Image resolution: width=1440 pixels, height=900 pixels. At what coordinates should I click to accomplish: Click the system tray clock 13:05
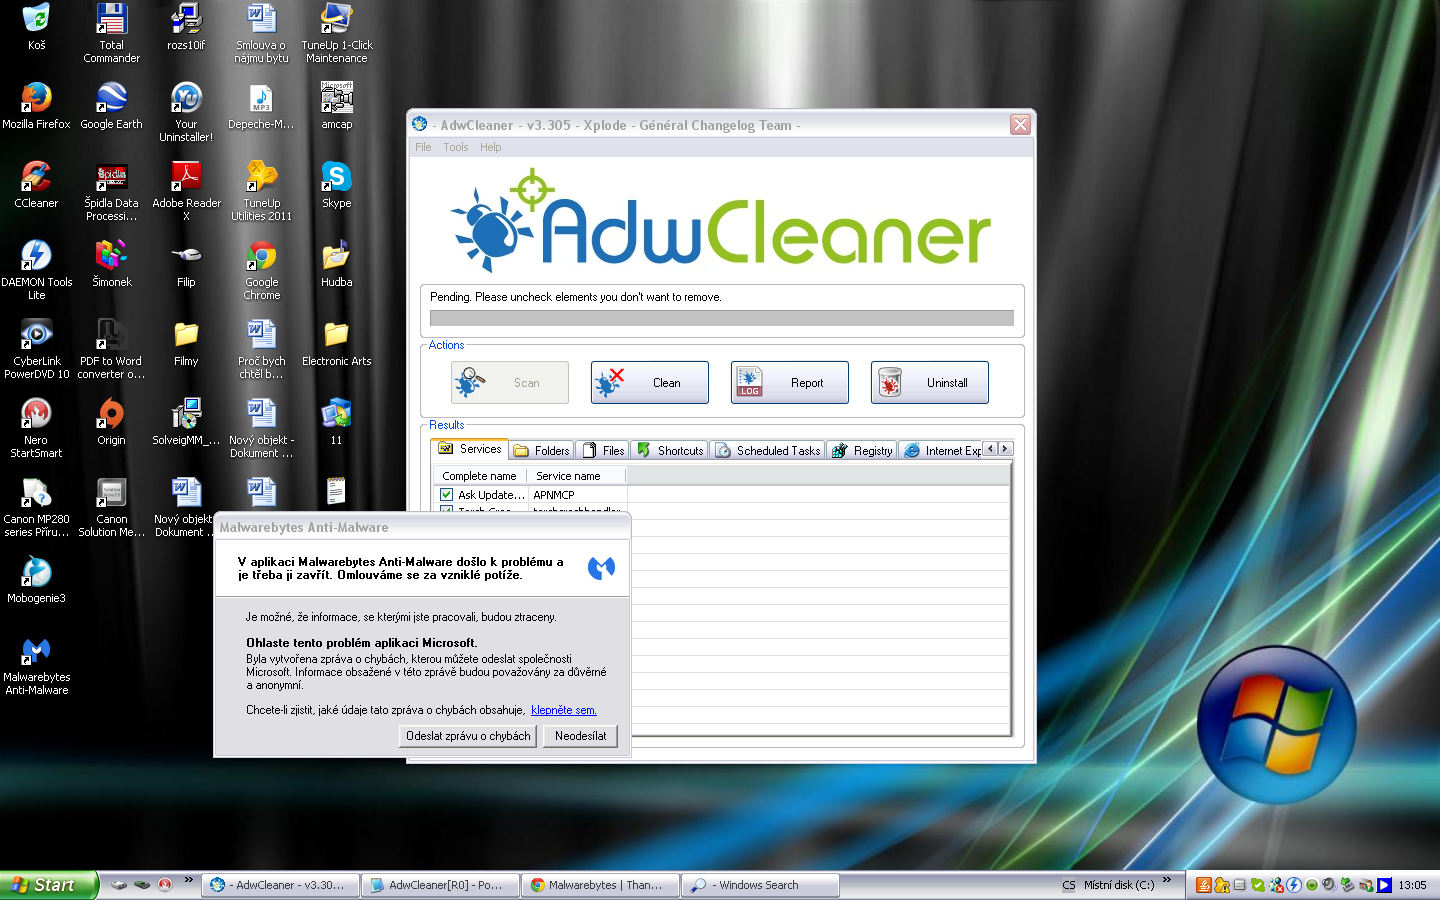(1412, 885)
